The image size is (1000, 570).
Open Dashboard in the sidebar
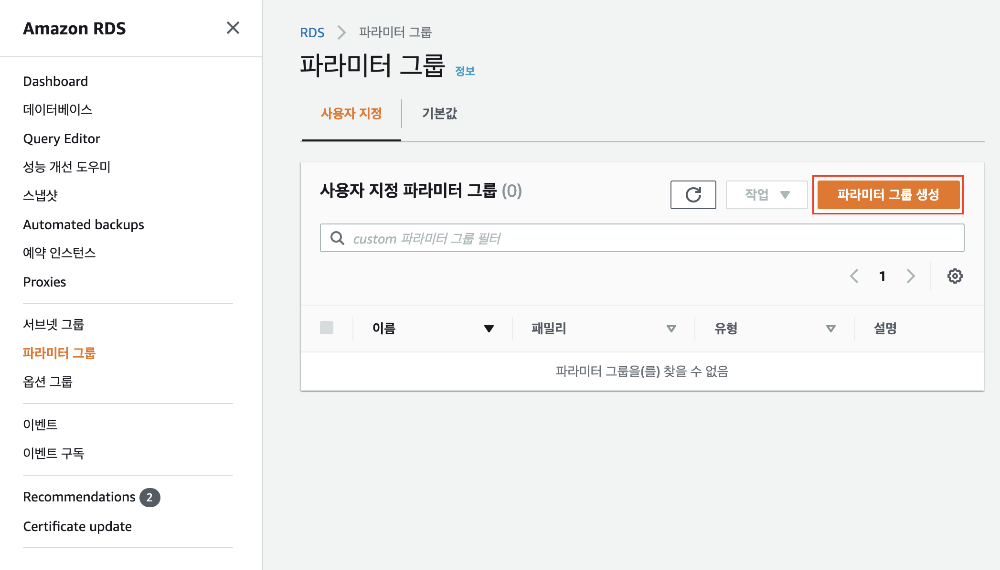pos(55,82)
